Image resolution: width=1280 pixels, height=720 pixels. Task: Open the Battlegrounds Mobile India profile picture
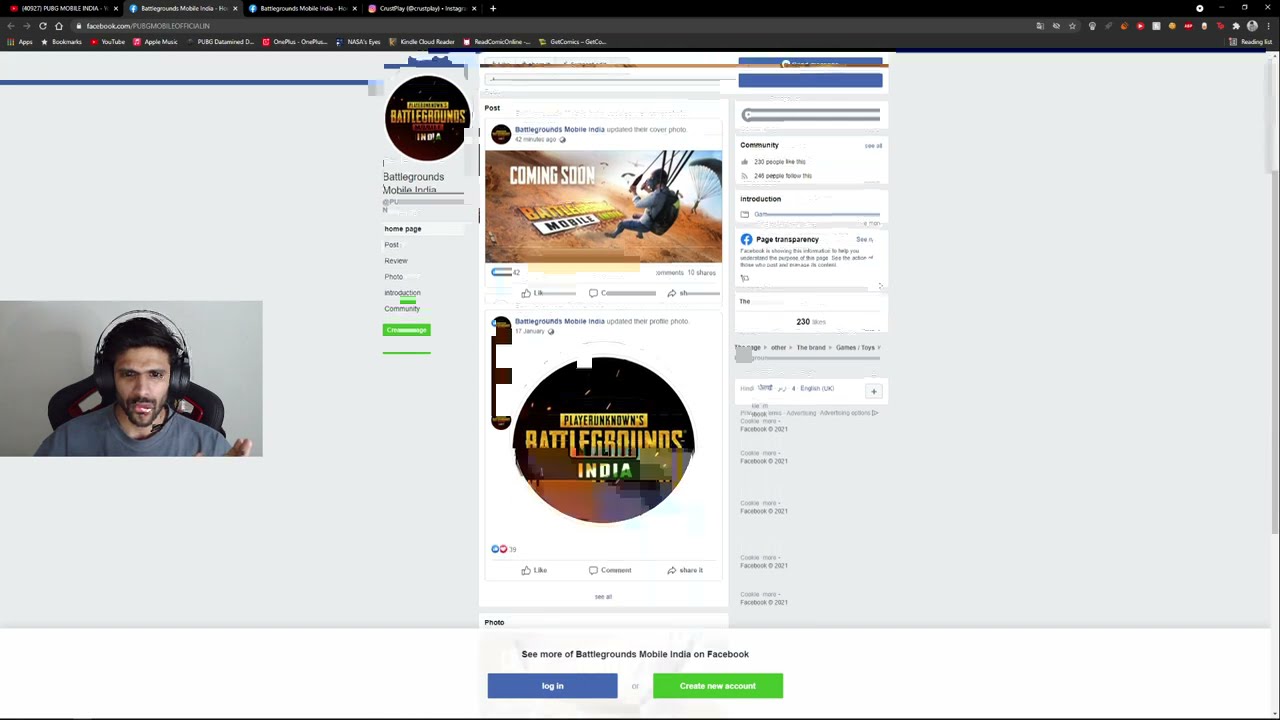click(427, 118)
